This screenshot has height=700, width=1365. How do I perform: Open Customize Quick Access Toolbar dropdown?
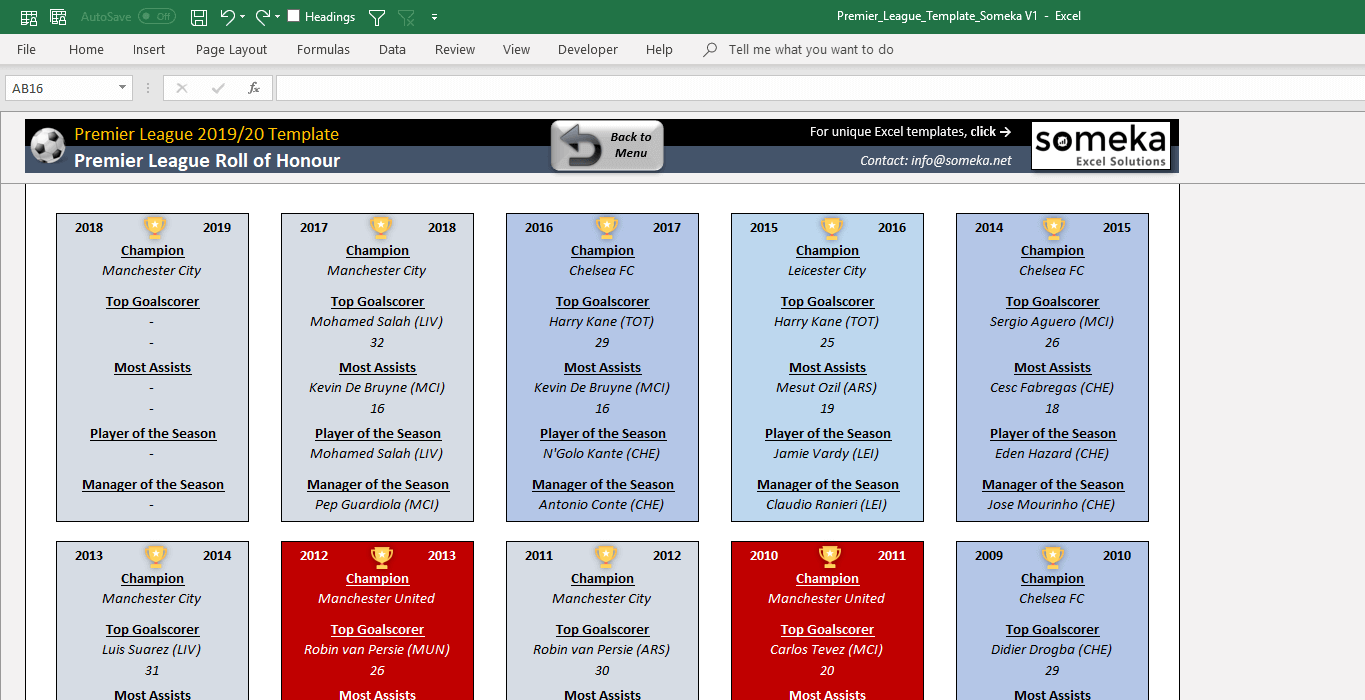point(434,17)
